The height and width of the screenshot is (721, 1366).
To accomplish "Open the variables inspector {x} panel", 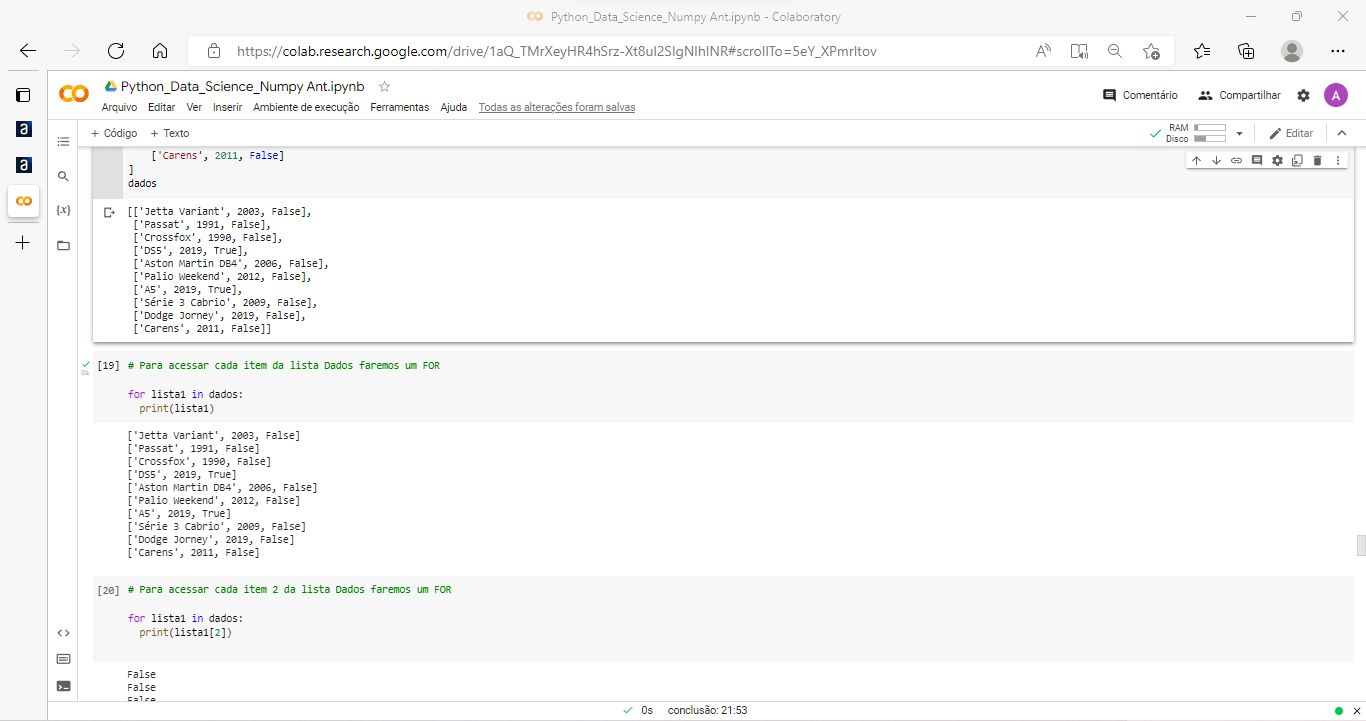I will point(63,210).
